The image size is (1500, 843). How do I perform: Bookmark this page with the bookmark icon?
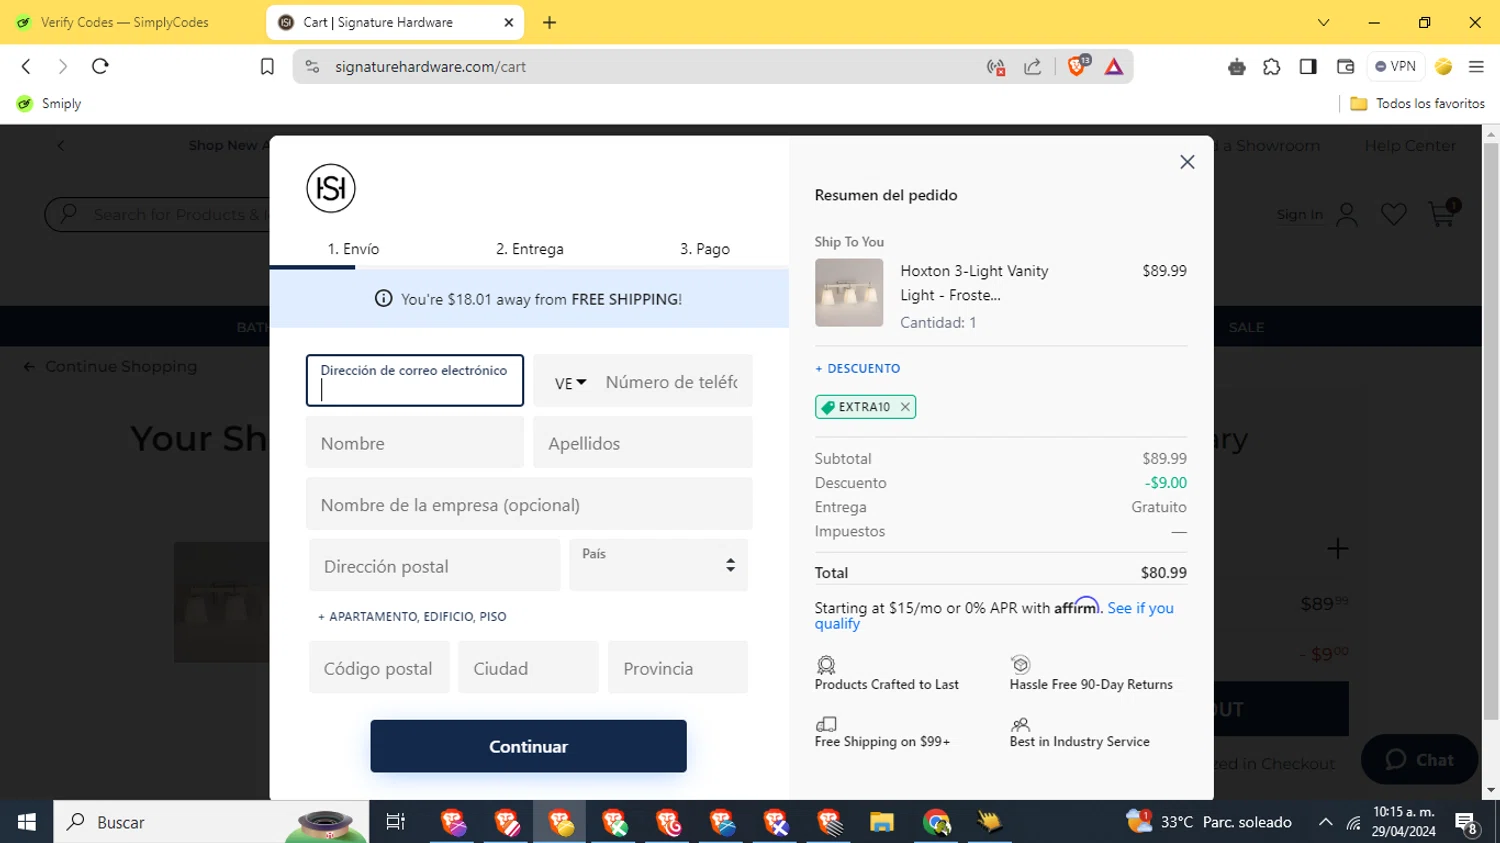(267, 67)
